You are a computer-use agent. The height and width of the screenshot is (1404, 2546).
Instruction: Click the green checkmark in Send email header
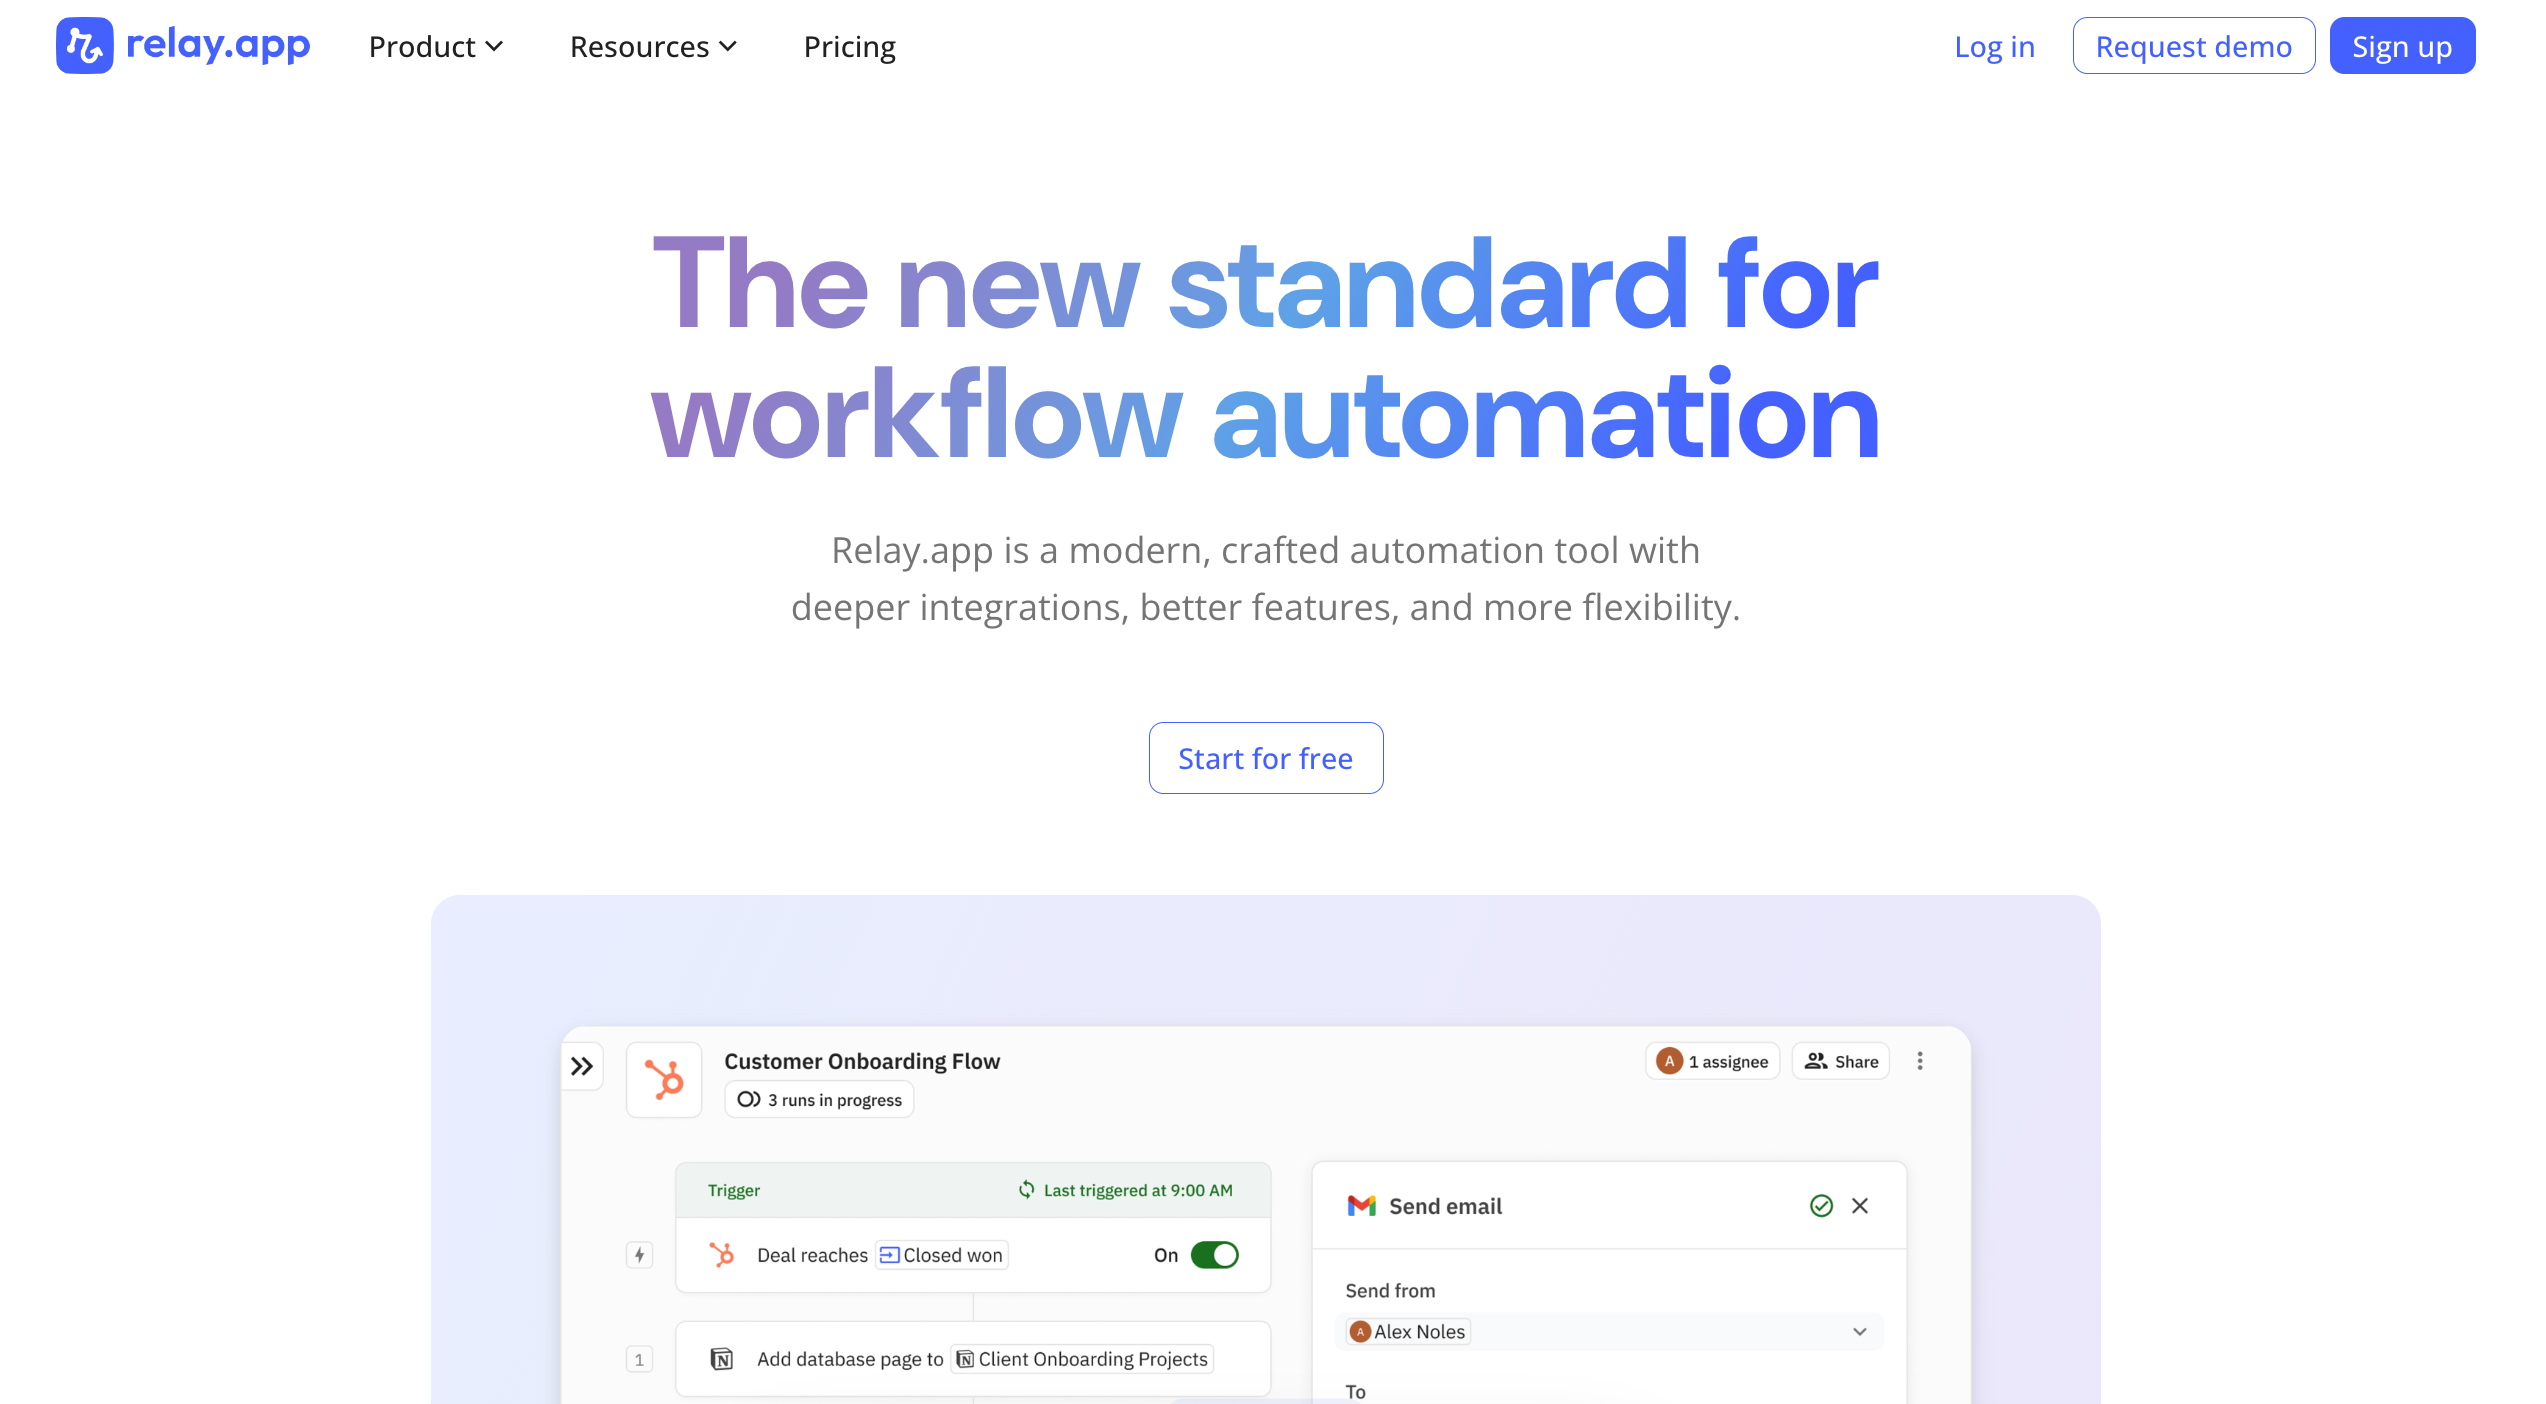pyautogui.click(x=1821, y=1206)
